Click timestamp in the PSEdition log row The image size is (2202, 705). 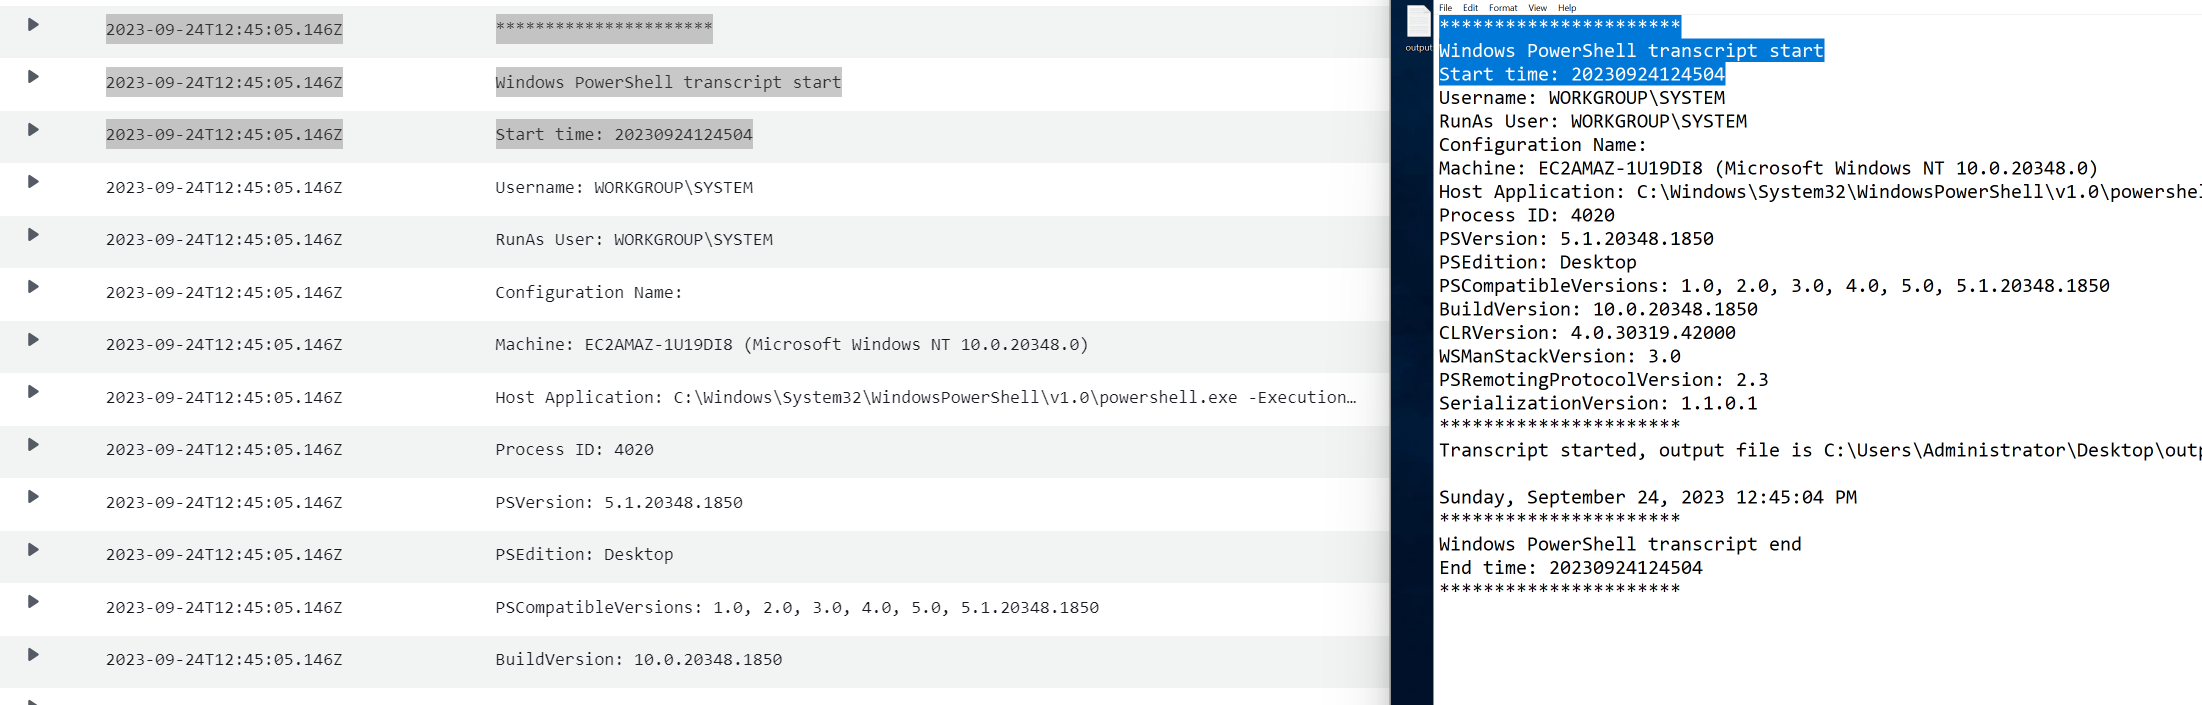(x=224, y=554)
